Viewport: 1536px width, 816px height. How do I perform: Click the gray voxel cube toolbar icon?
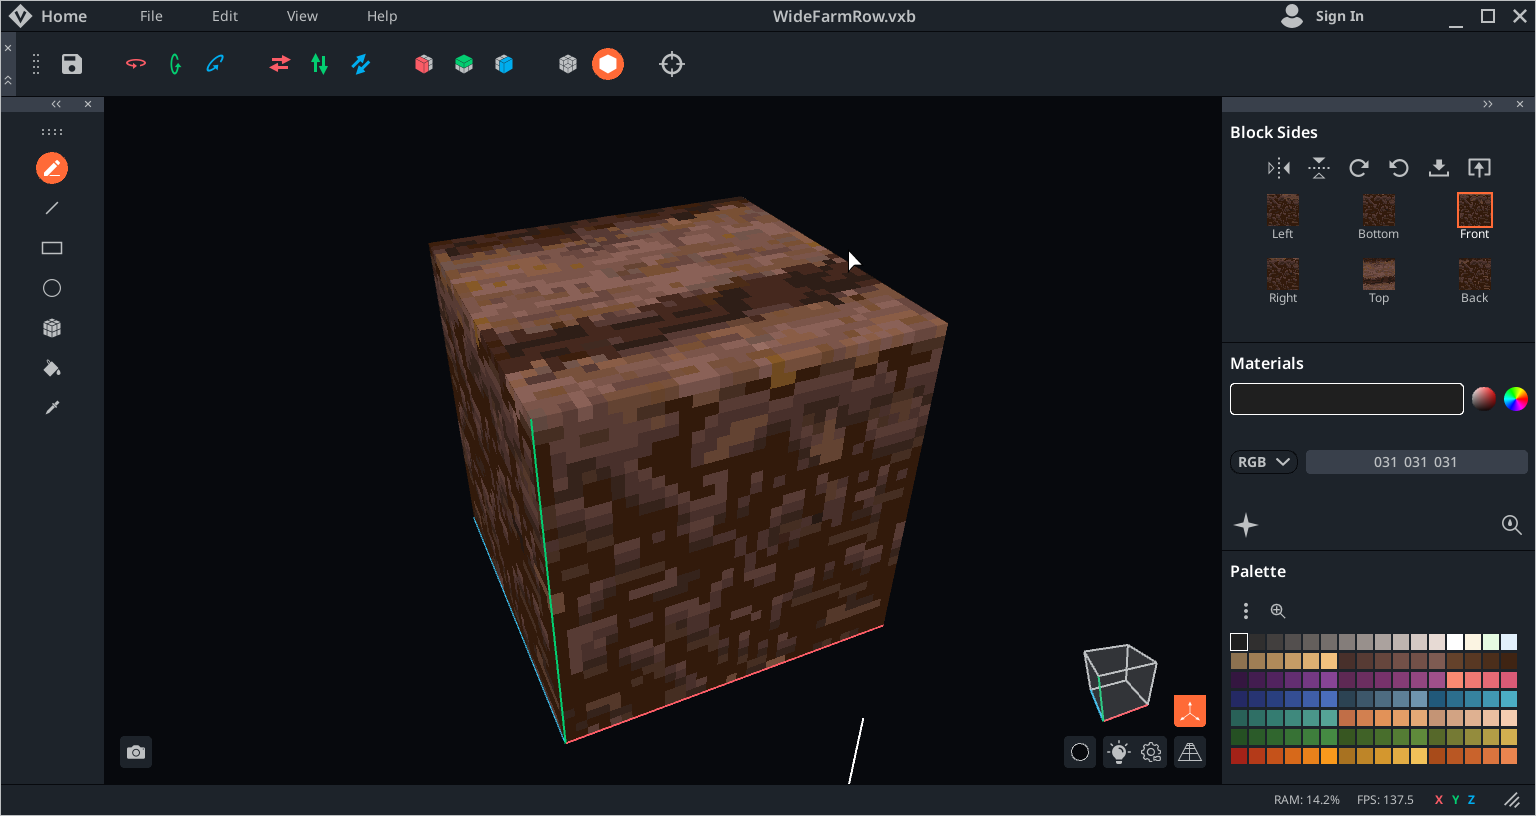click(568, 64)
